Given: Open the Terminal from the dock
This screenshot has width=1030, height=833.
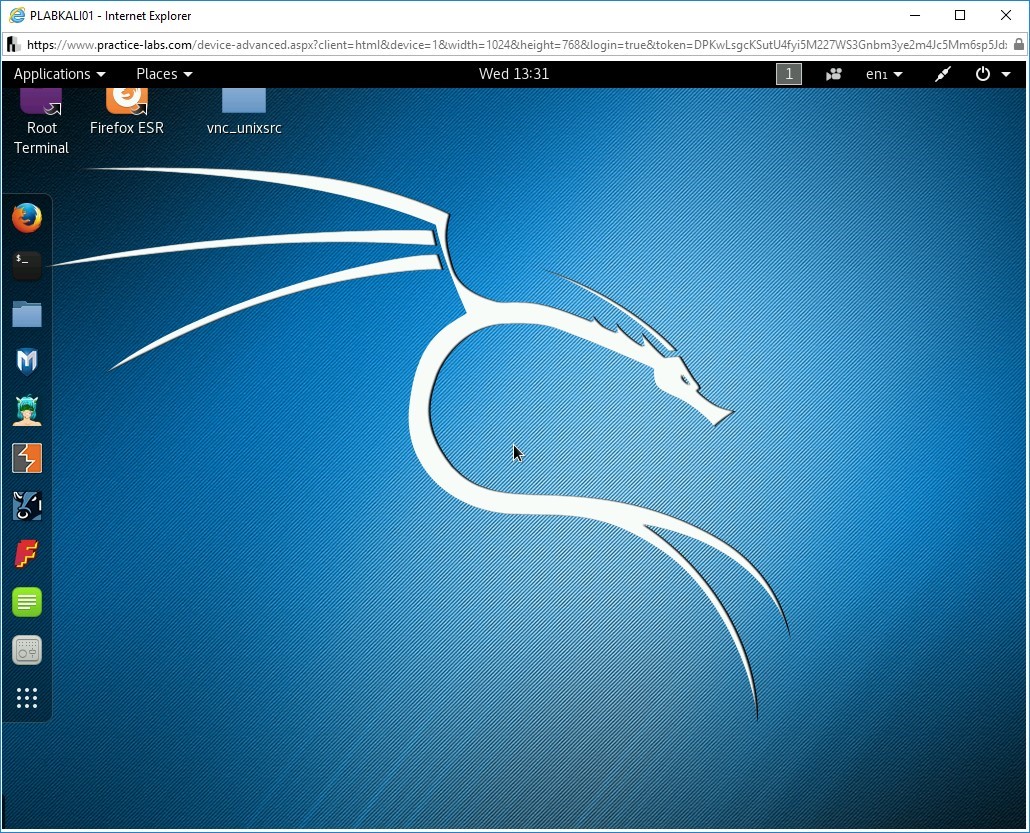Looking at the screenshot, I should pos(27,265).
